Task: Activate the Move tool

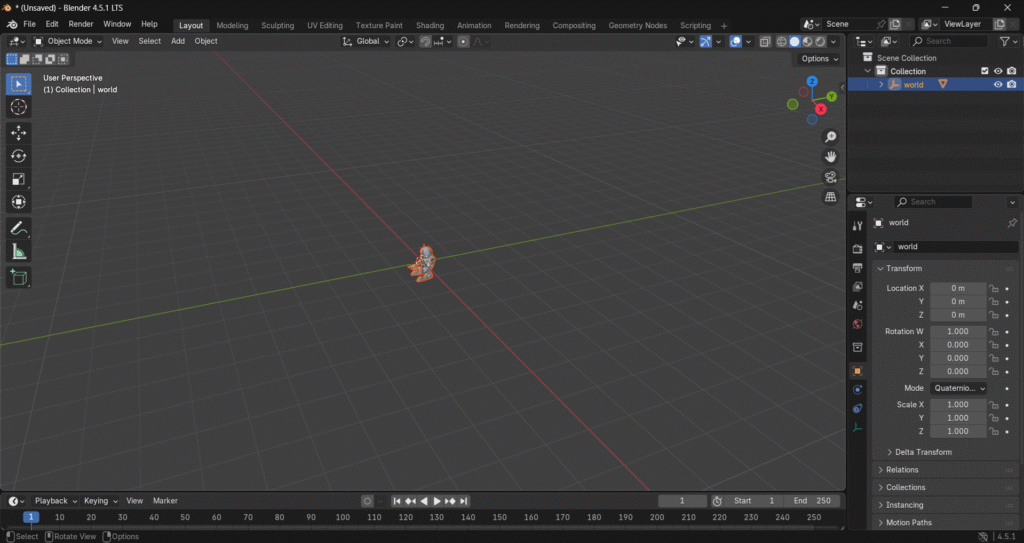Action: tap(18, 133)
